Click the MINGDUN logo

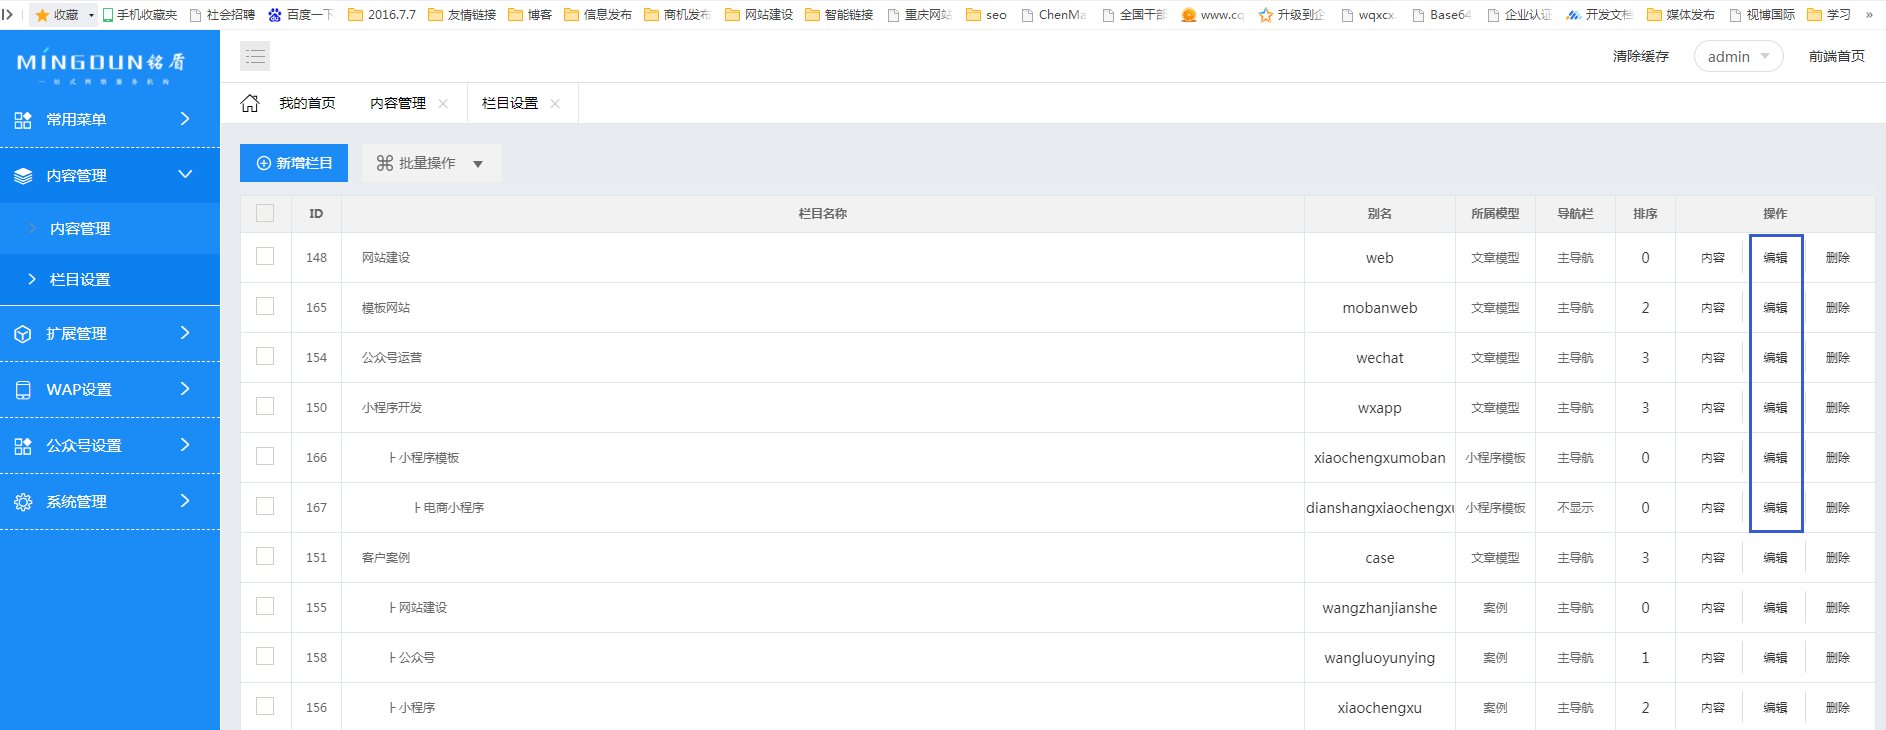(101, 65)
